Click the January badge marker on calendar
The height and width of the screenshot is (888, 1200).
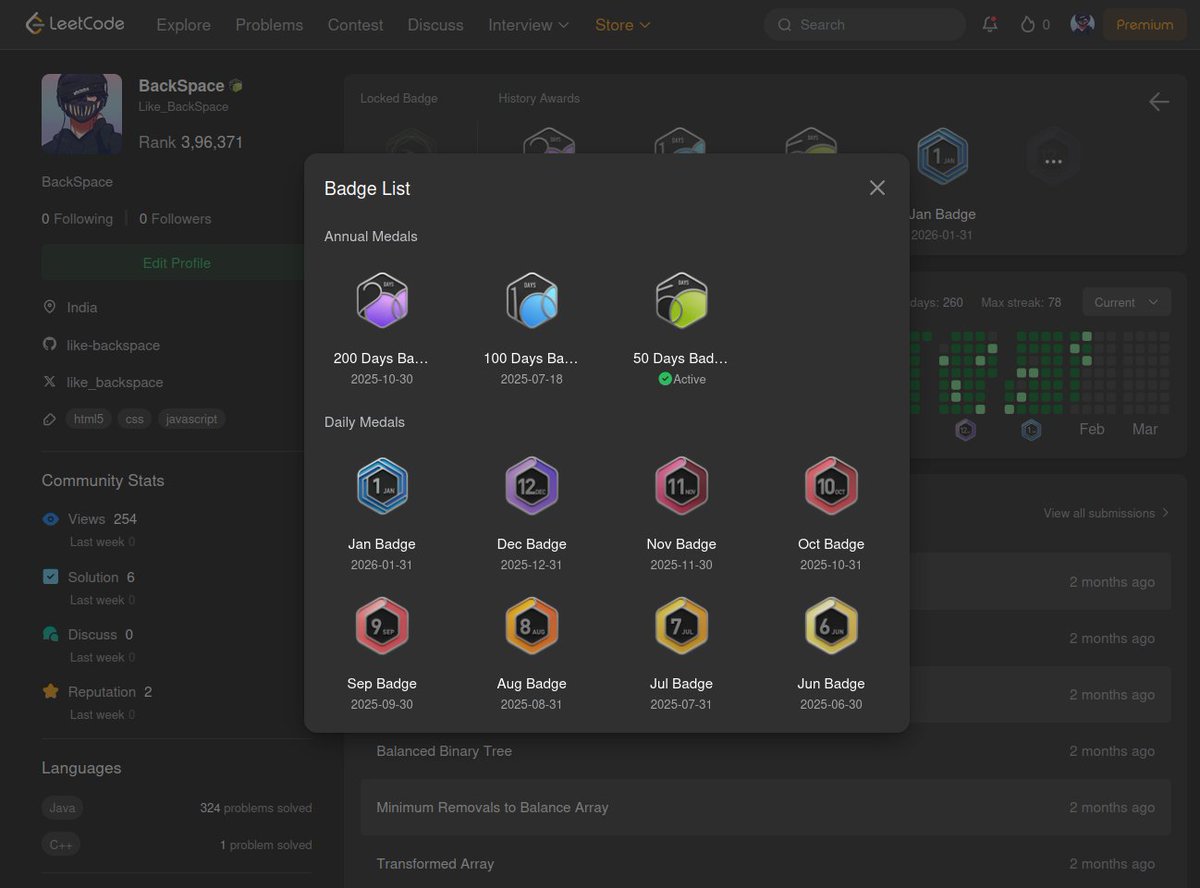(1031, 430)
